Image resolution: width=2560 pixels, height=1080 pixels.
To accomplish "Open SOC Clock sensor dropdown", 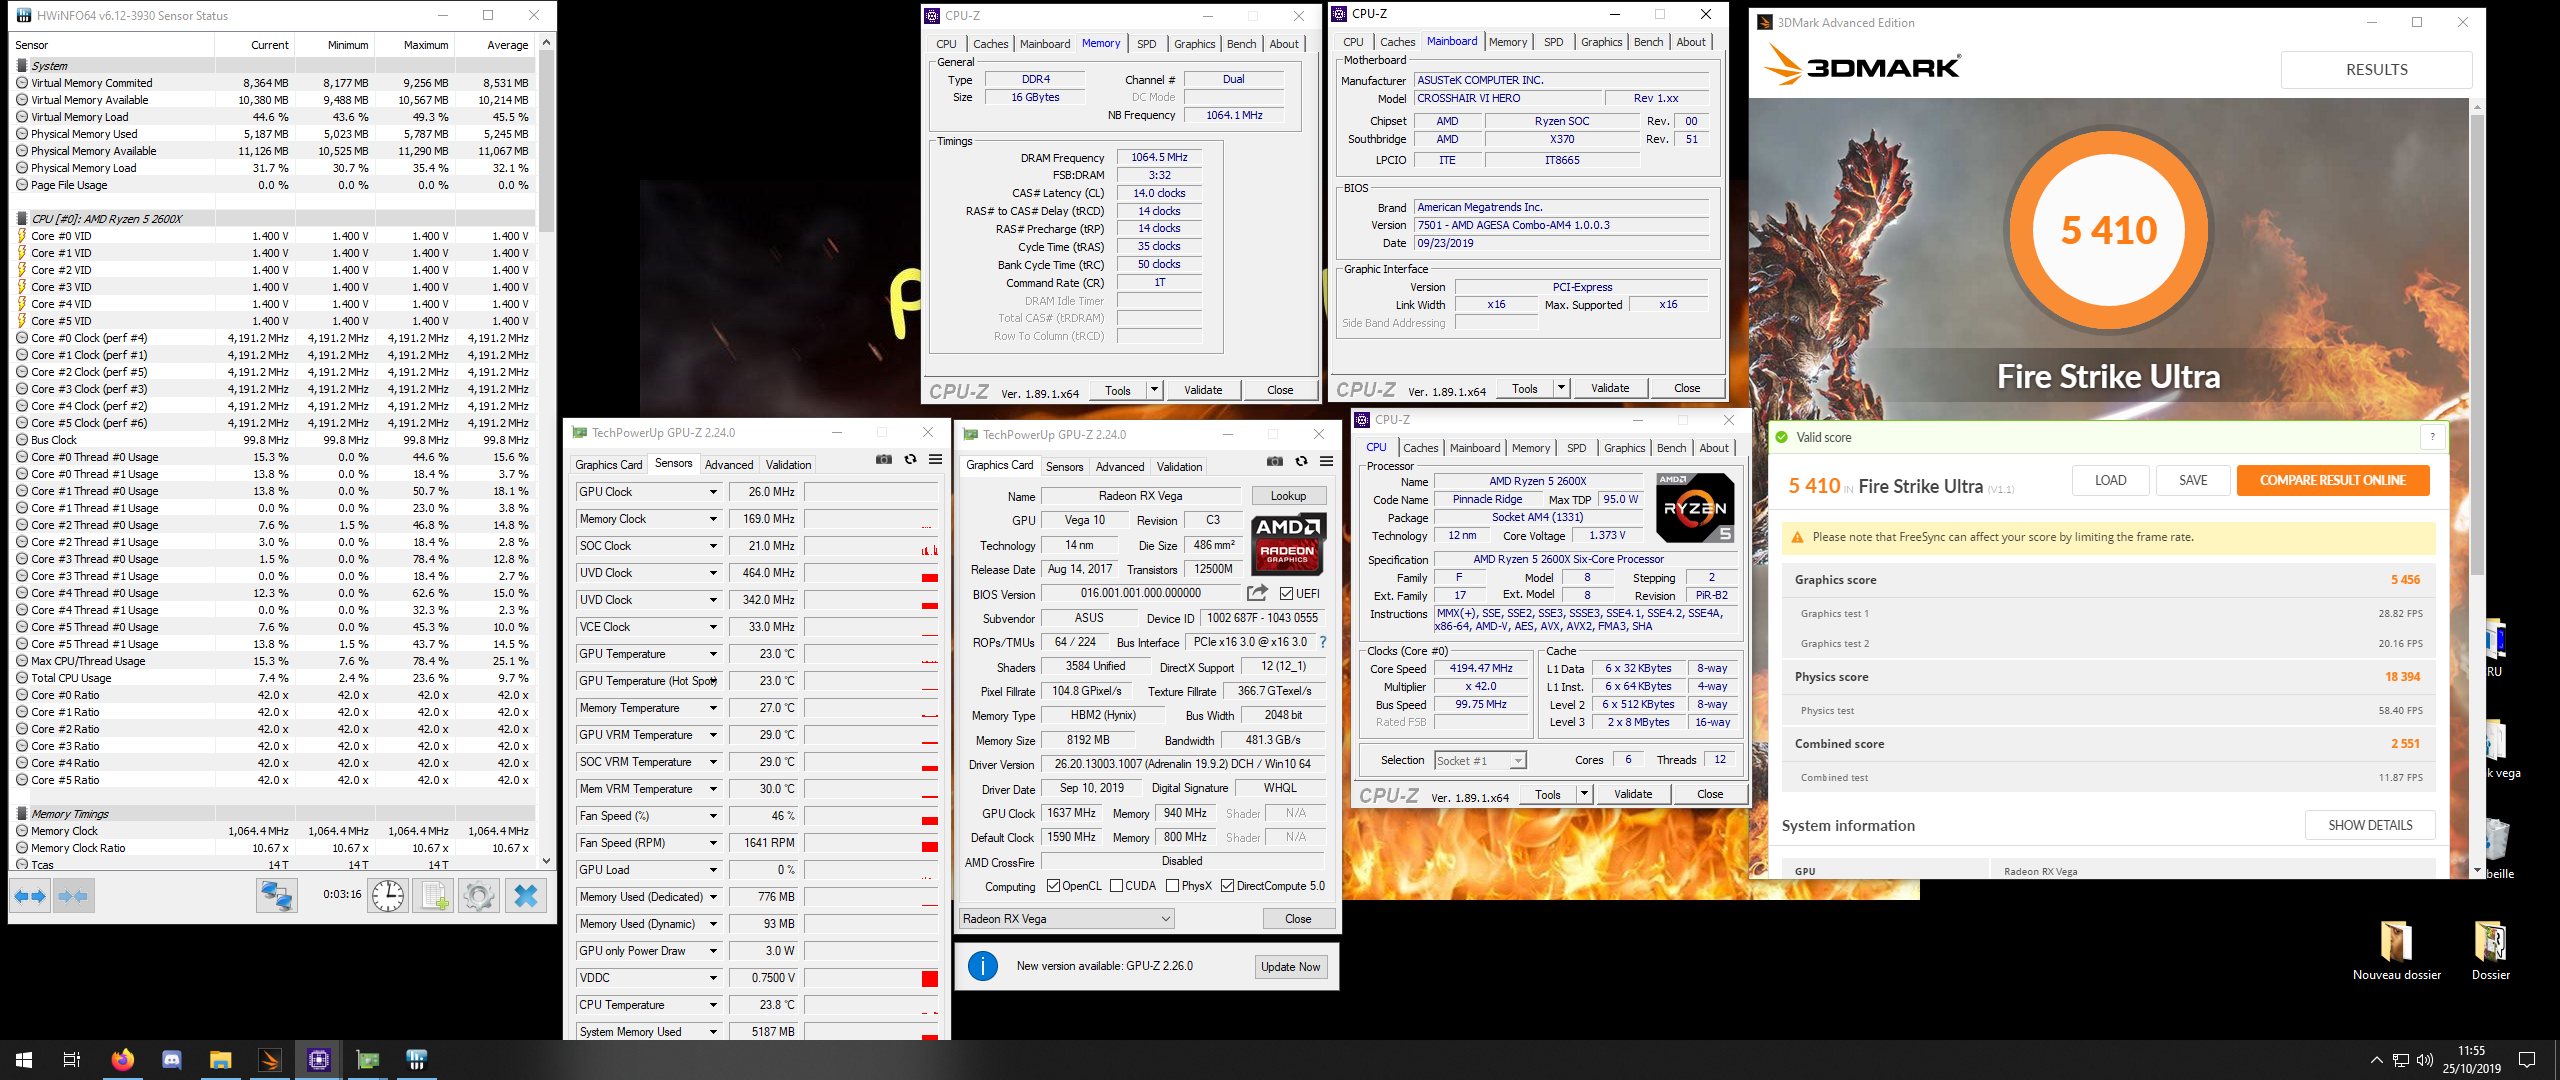I will pyautogui.click(x=713, y=546).
